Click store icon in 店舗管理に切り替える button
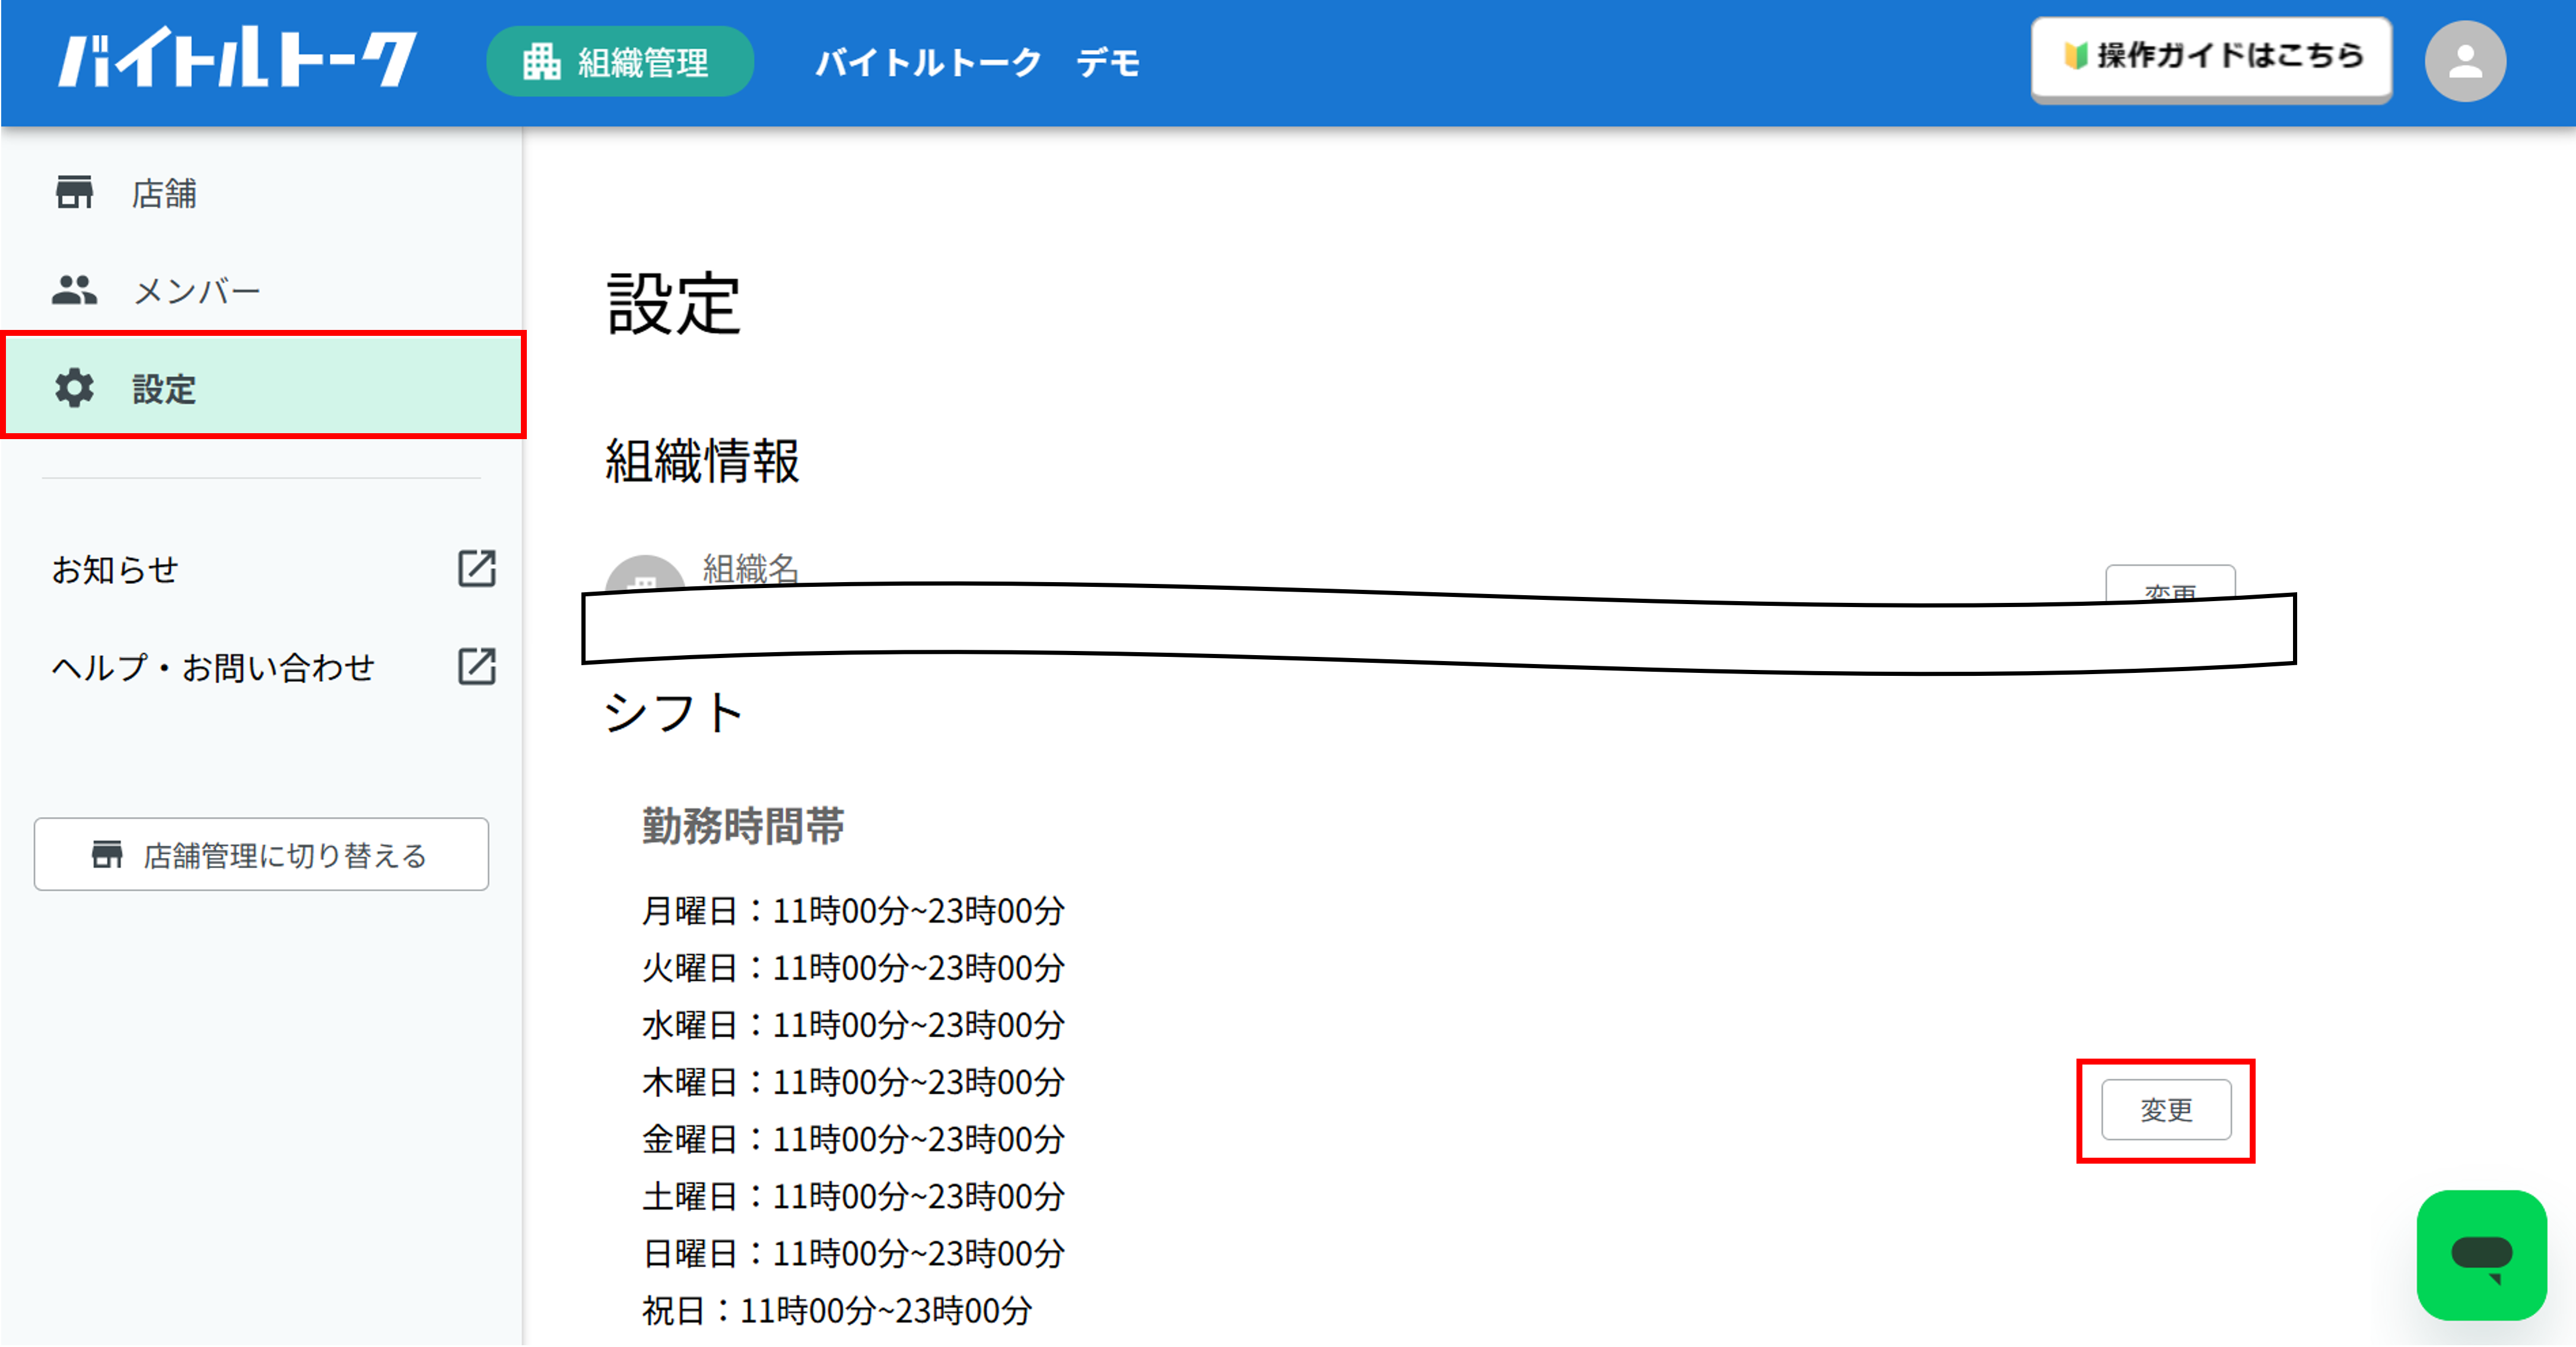The width and height of the screenshot is (2576, 1347). [107, 855]
